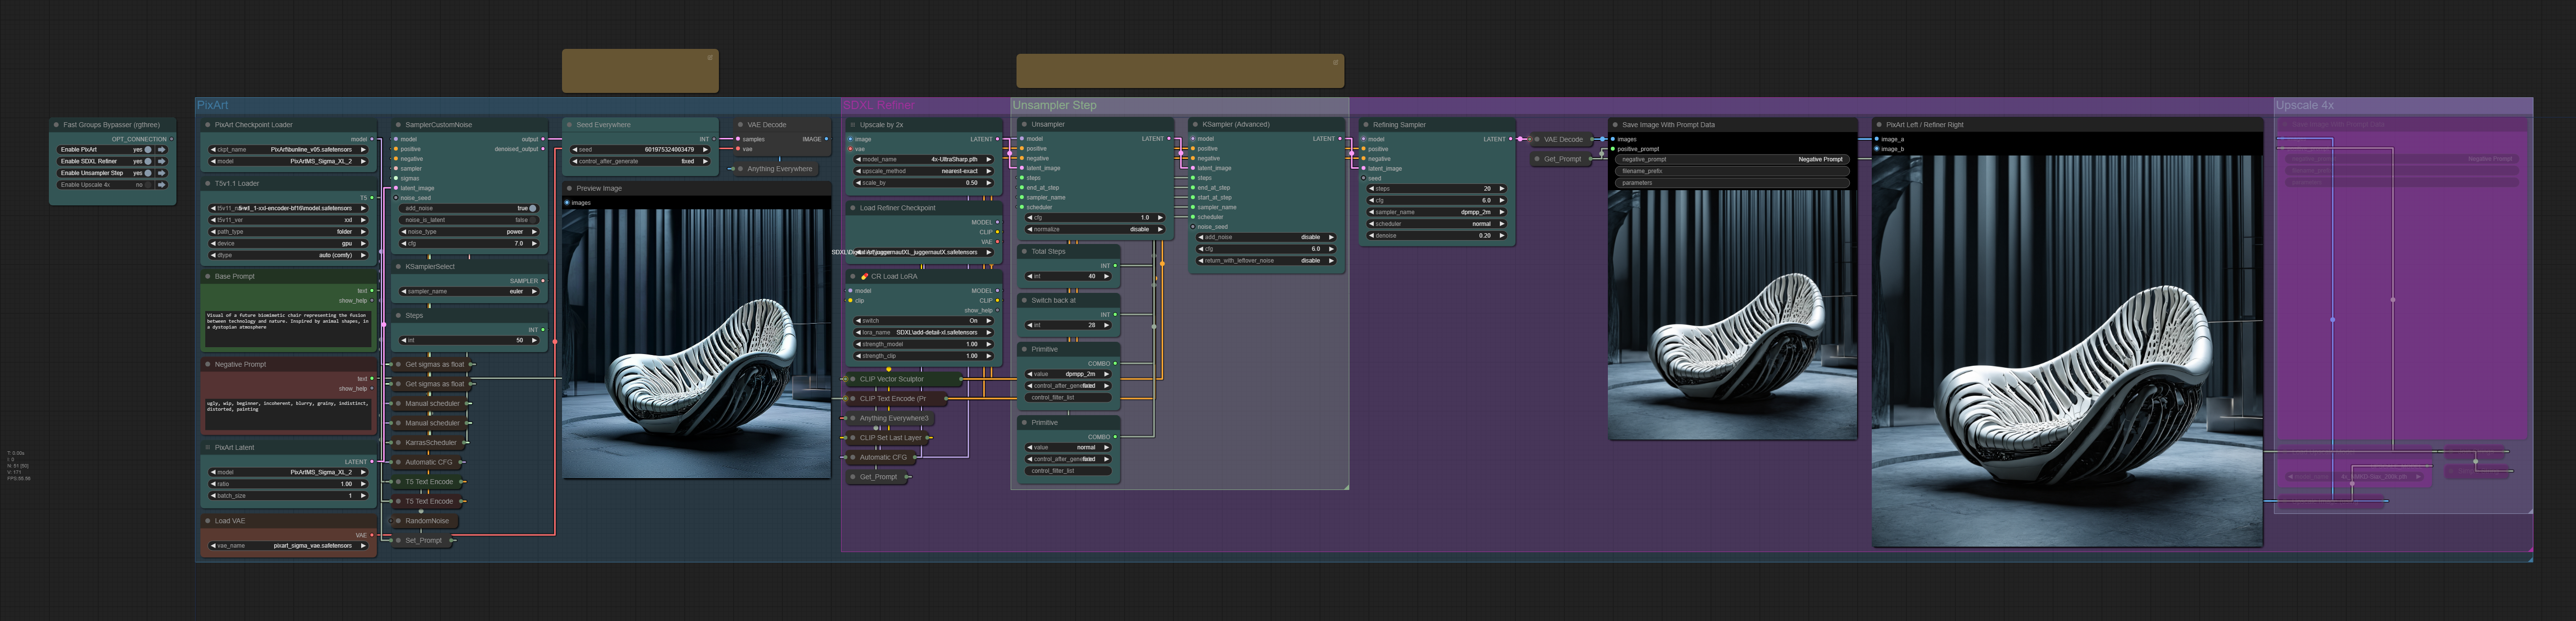Toggle the Enable SDXL Refiner switch
This screenshot has width=2576, height=621.
pos(148,161)
